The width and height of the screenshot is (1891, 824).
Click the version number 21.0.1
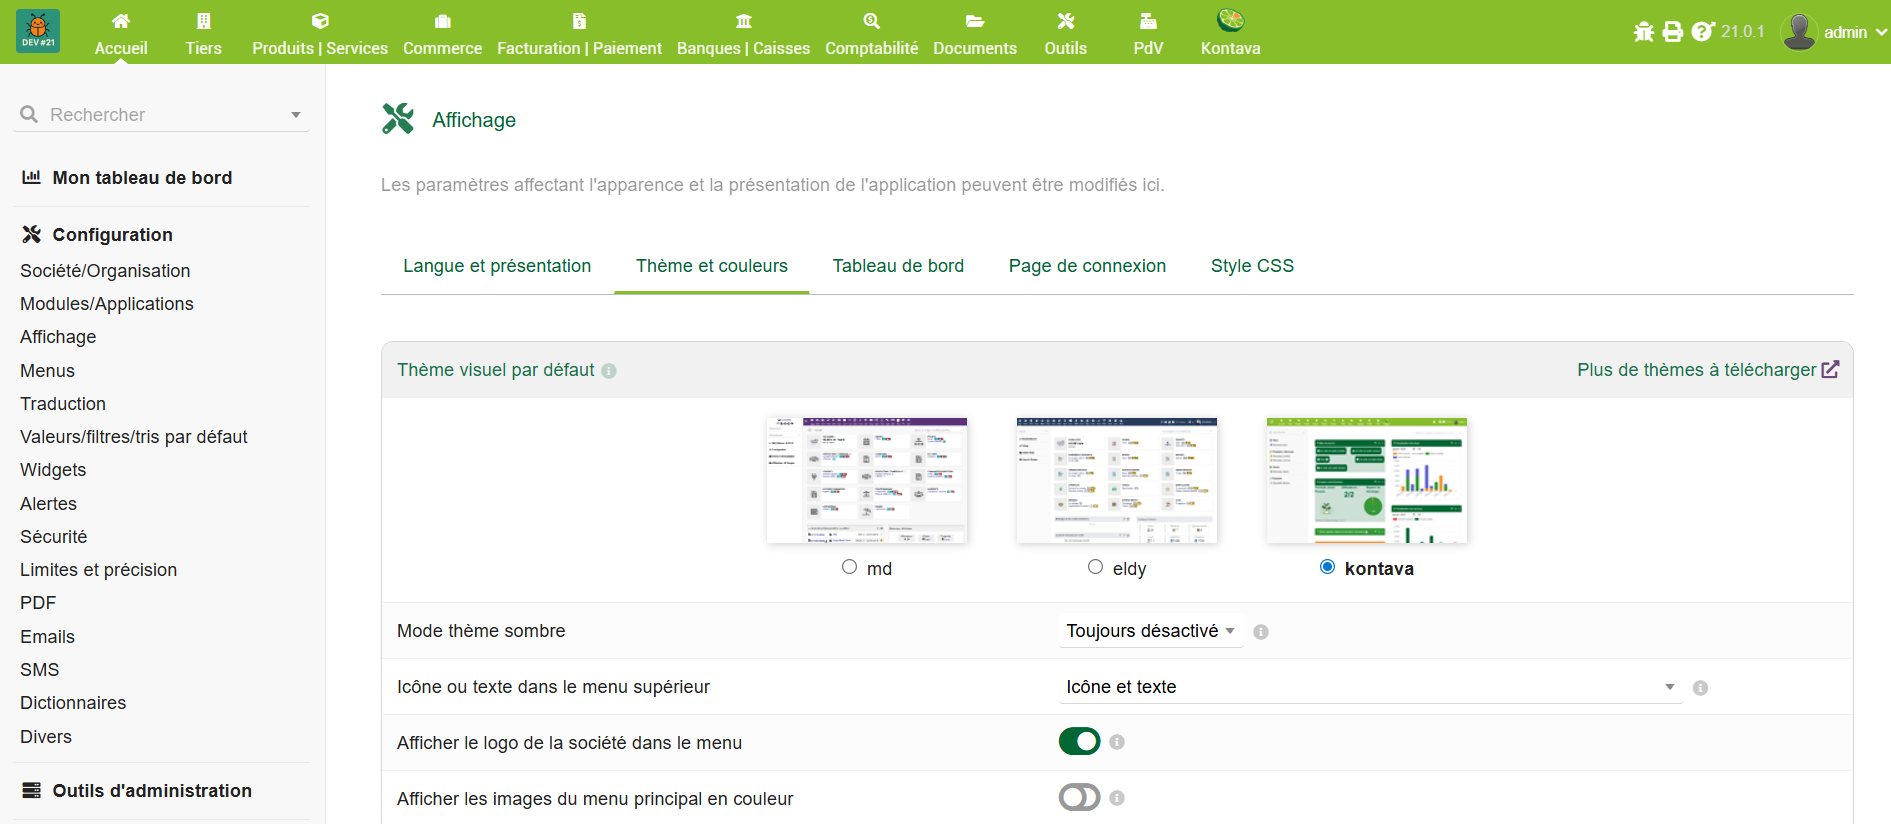tap(1743, 32)
